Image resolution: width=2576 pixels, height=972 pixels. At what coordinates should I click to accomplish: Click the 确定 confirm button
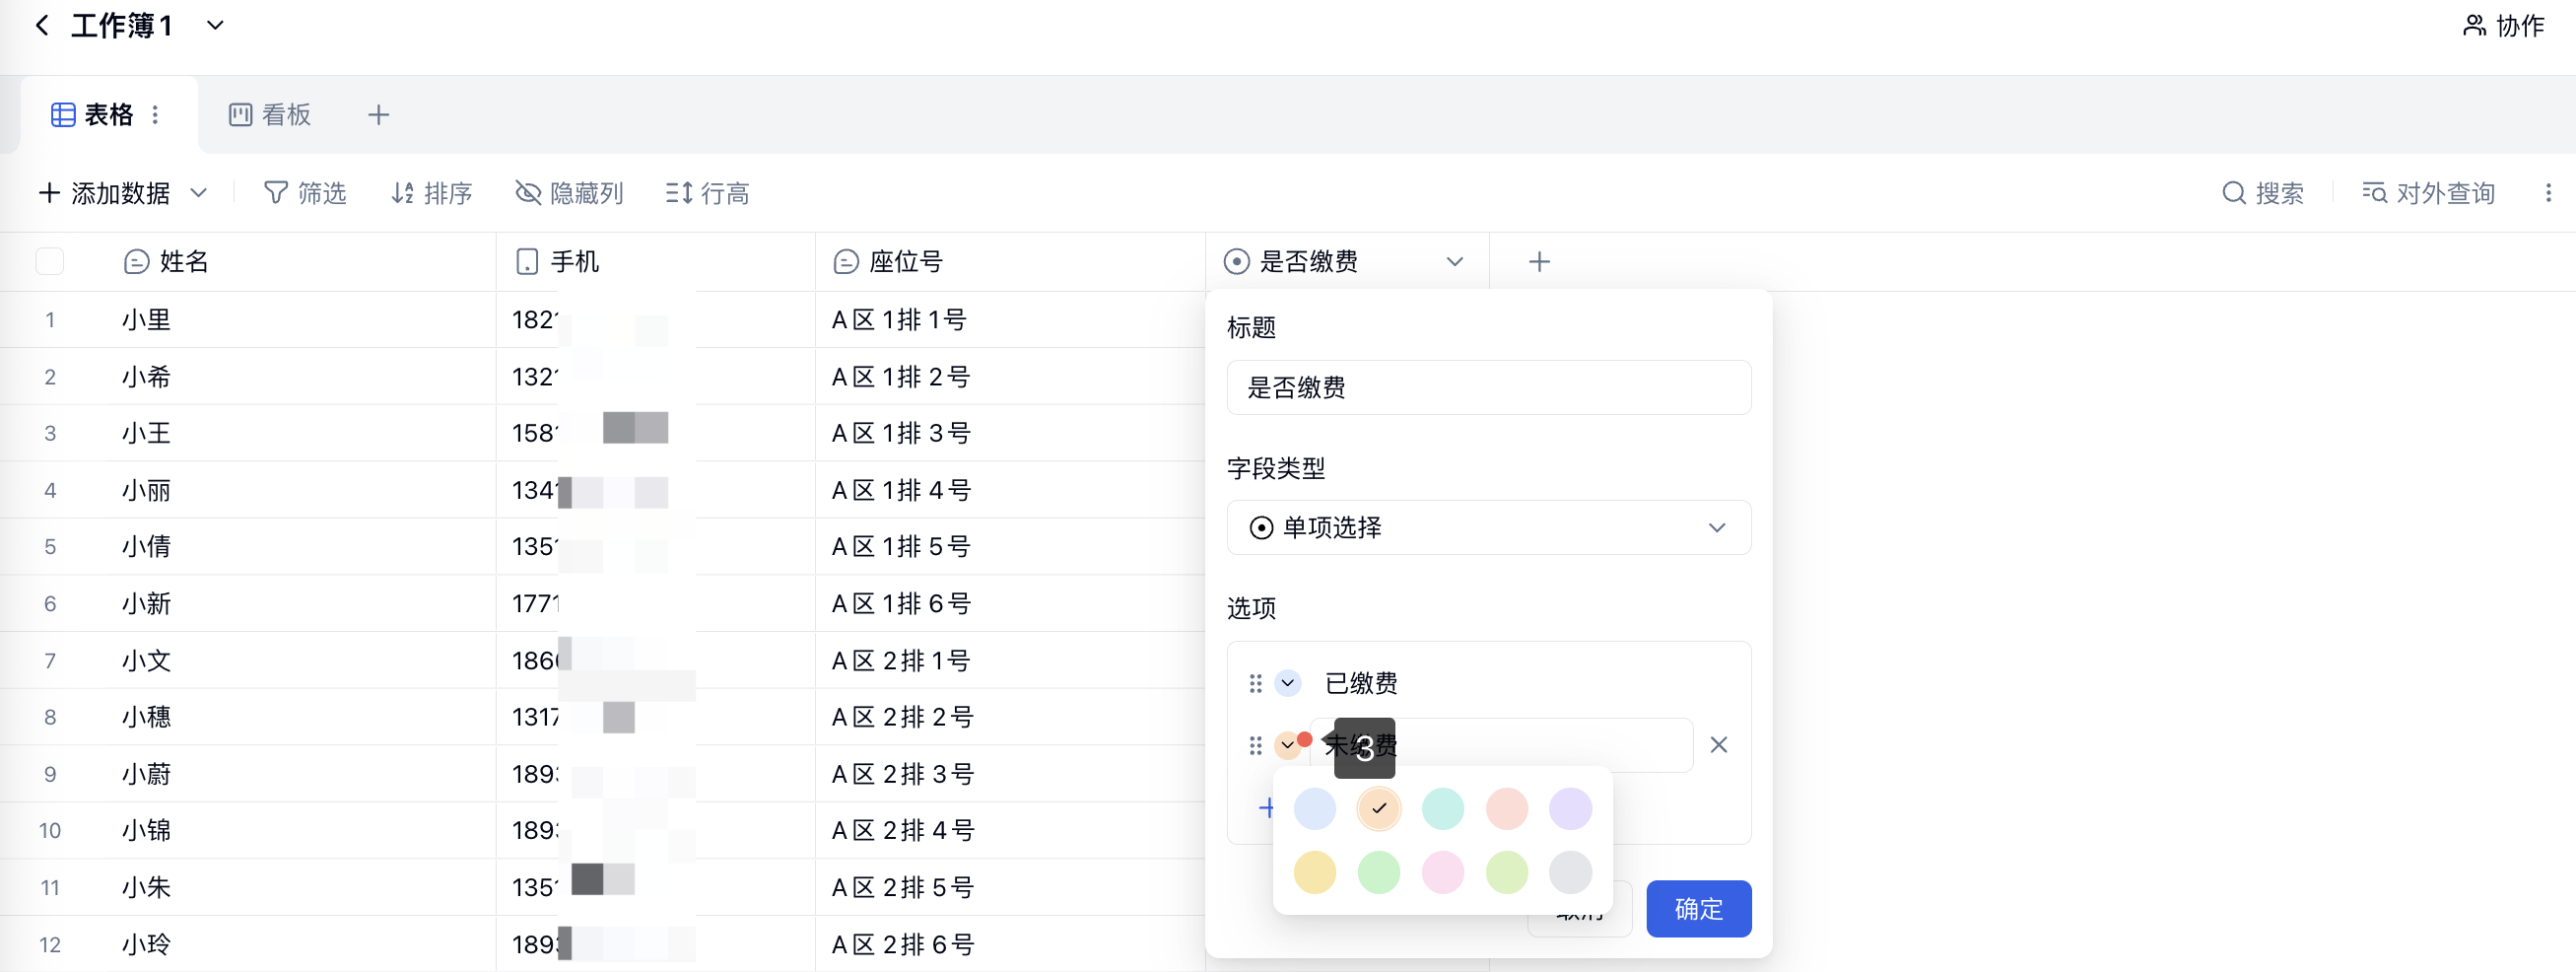1698,908
